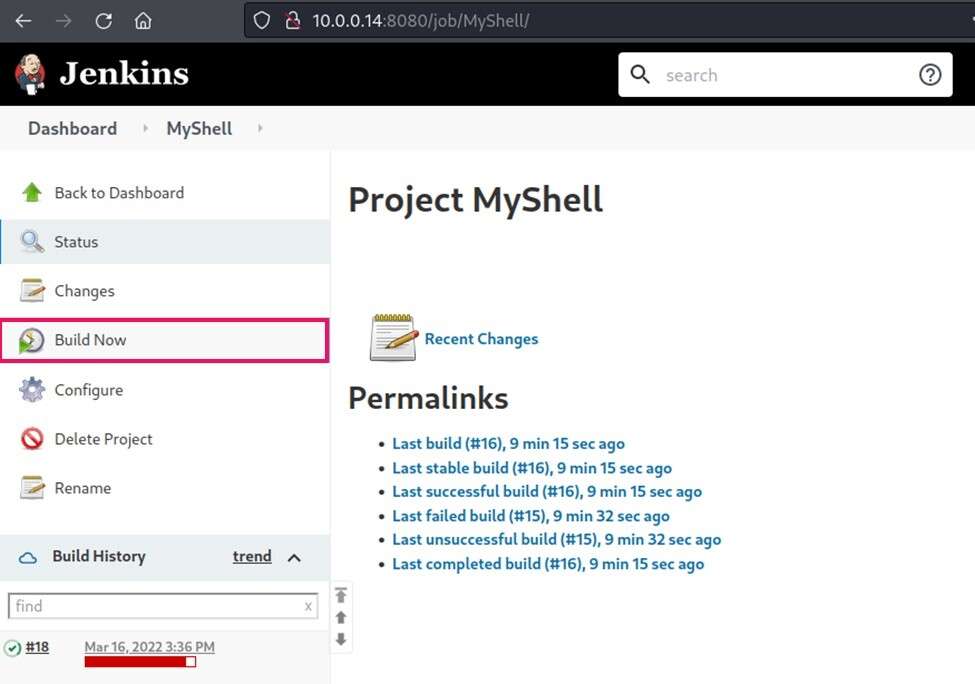Jump to top of build history
The width and height of the screenshot is (975, 684).
tap(341, 595)
